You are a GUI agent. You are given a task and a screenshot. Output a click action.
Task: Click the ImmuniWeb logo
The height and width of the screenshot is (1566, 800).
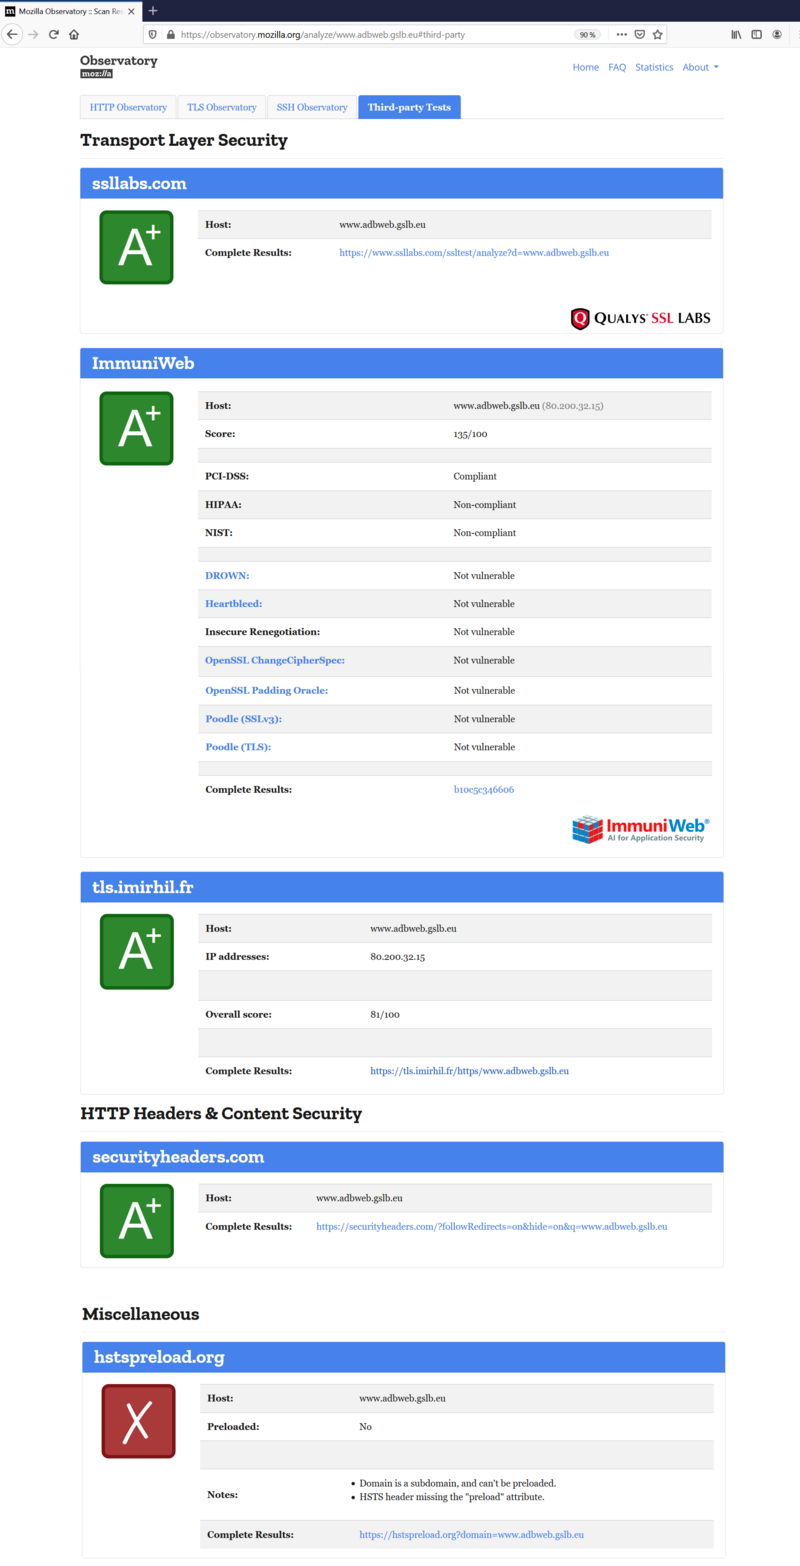click(x=641, y=829)
